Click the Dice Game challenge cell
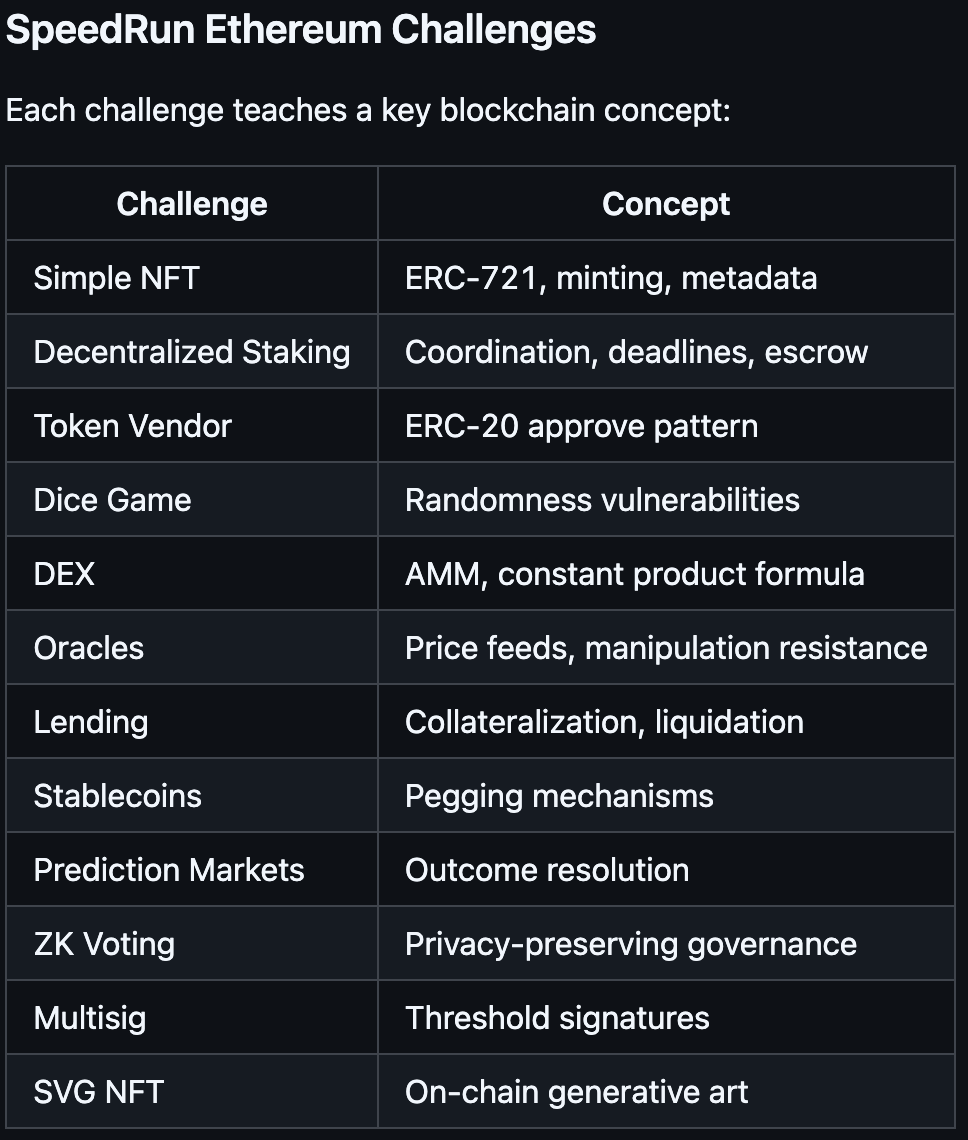 pos(192,500)
